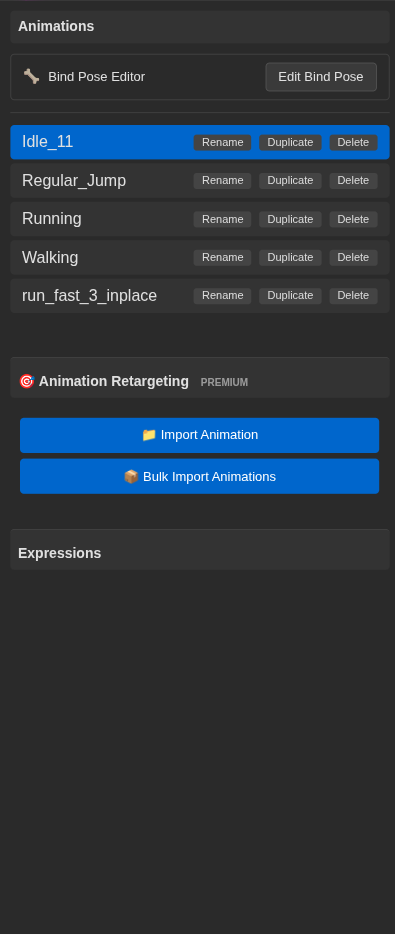Duplicate the Idle_11 animation

(x=290, y=143)
